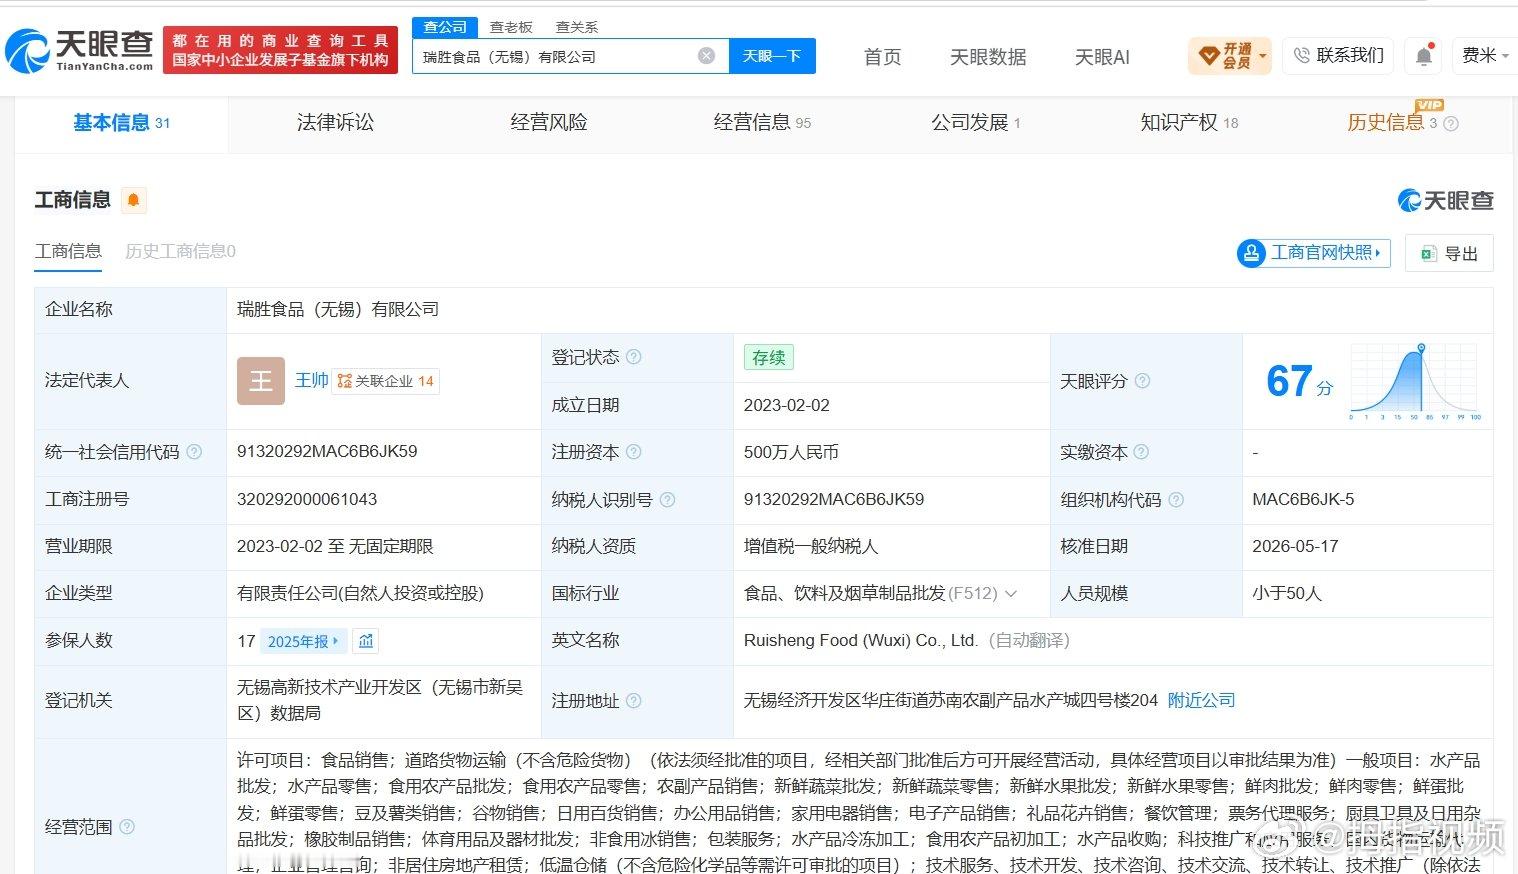This screenshot has height=874, width=1518.
Task: Select the 工商信息 sub-tab
Action: coord(68,251)
